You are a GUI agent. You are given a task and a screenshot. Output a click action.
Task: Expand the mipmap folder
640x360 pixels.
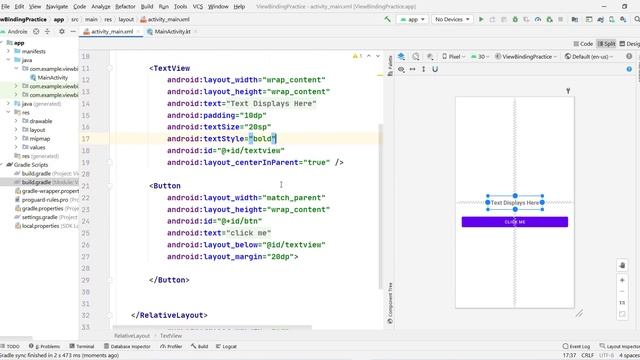pos(16,138)
